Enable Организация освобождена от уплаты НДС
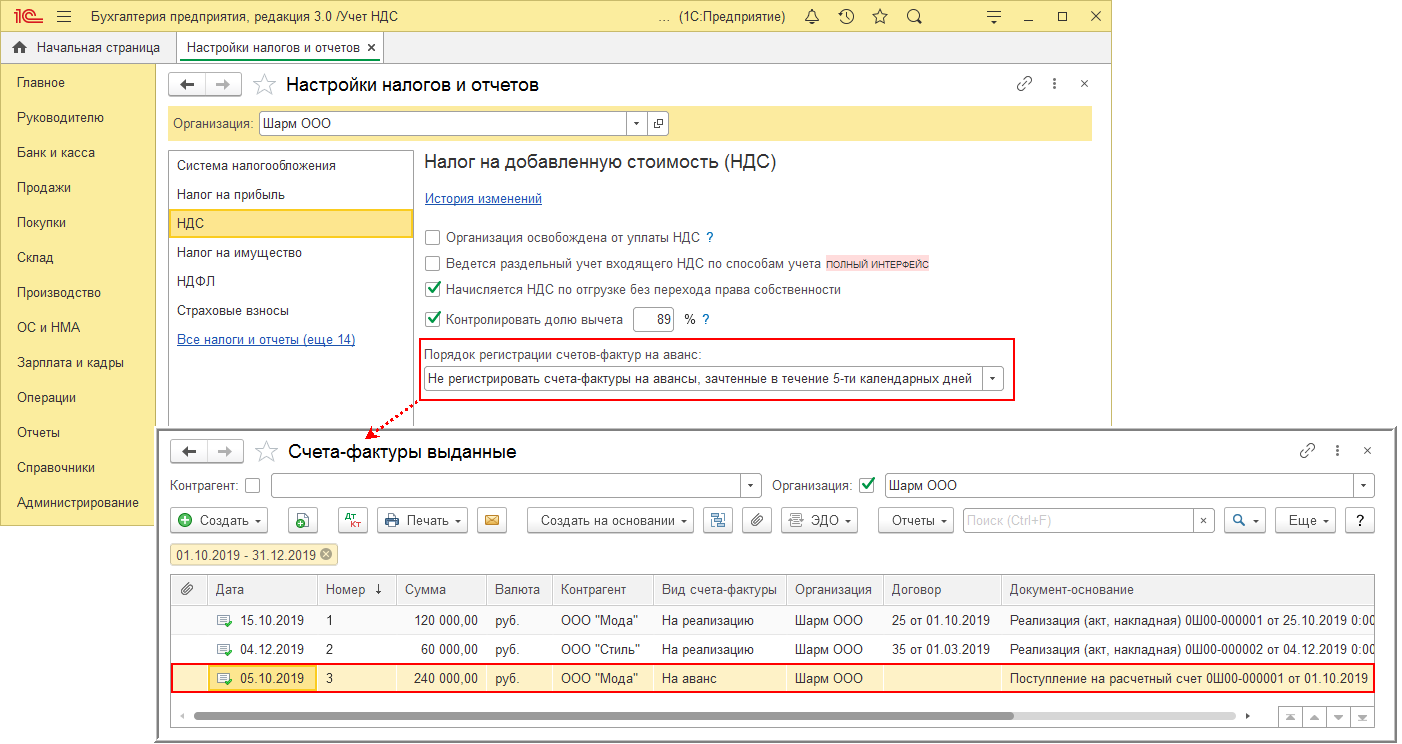This screenshot has height=744, width=1402. click(x=433, y=237)
